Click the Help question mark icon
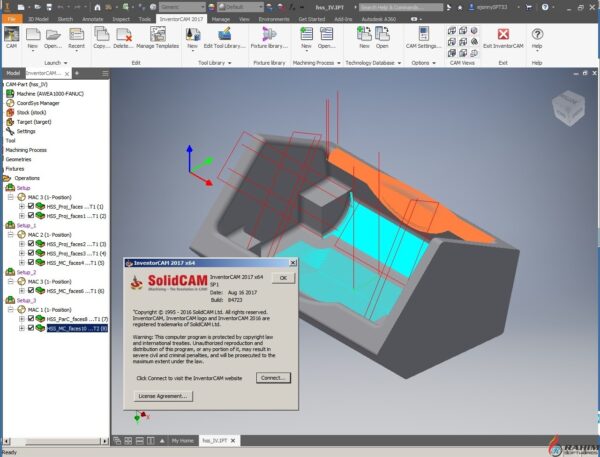The width and height of the screenshot is (600, 457). pyautogui.click(x=537, y=34)
